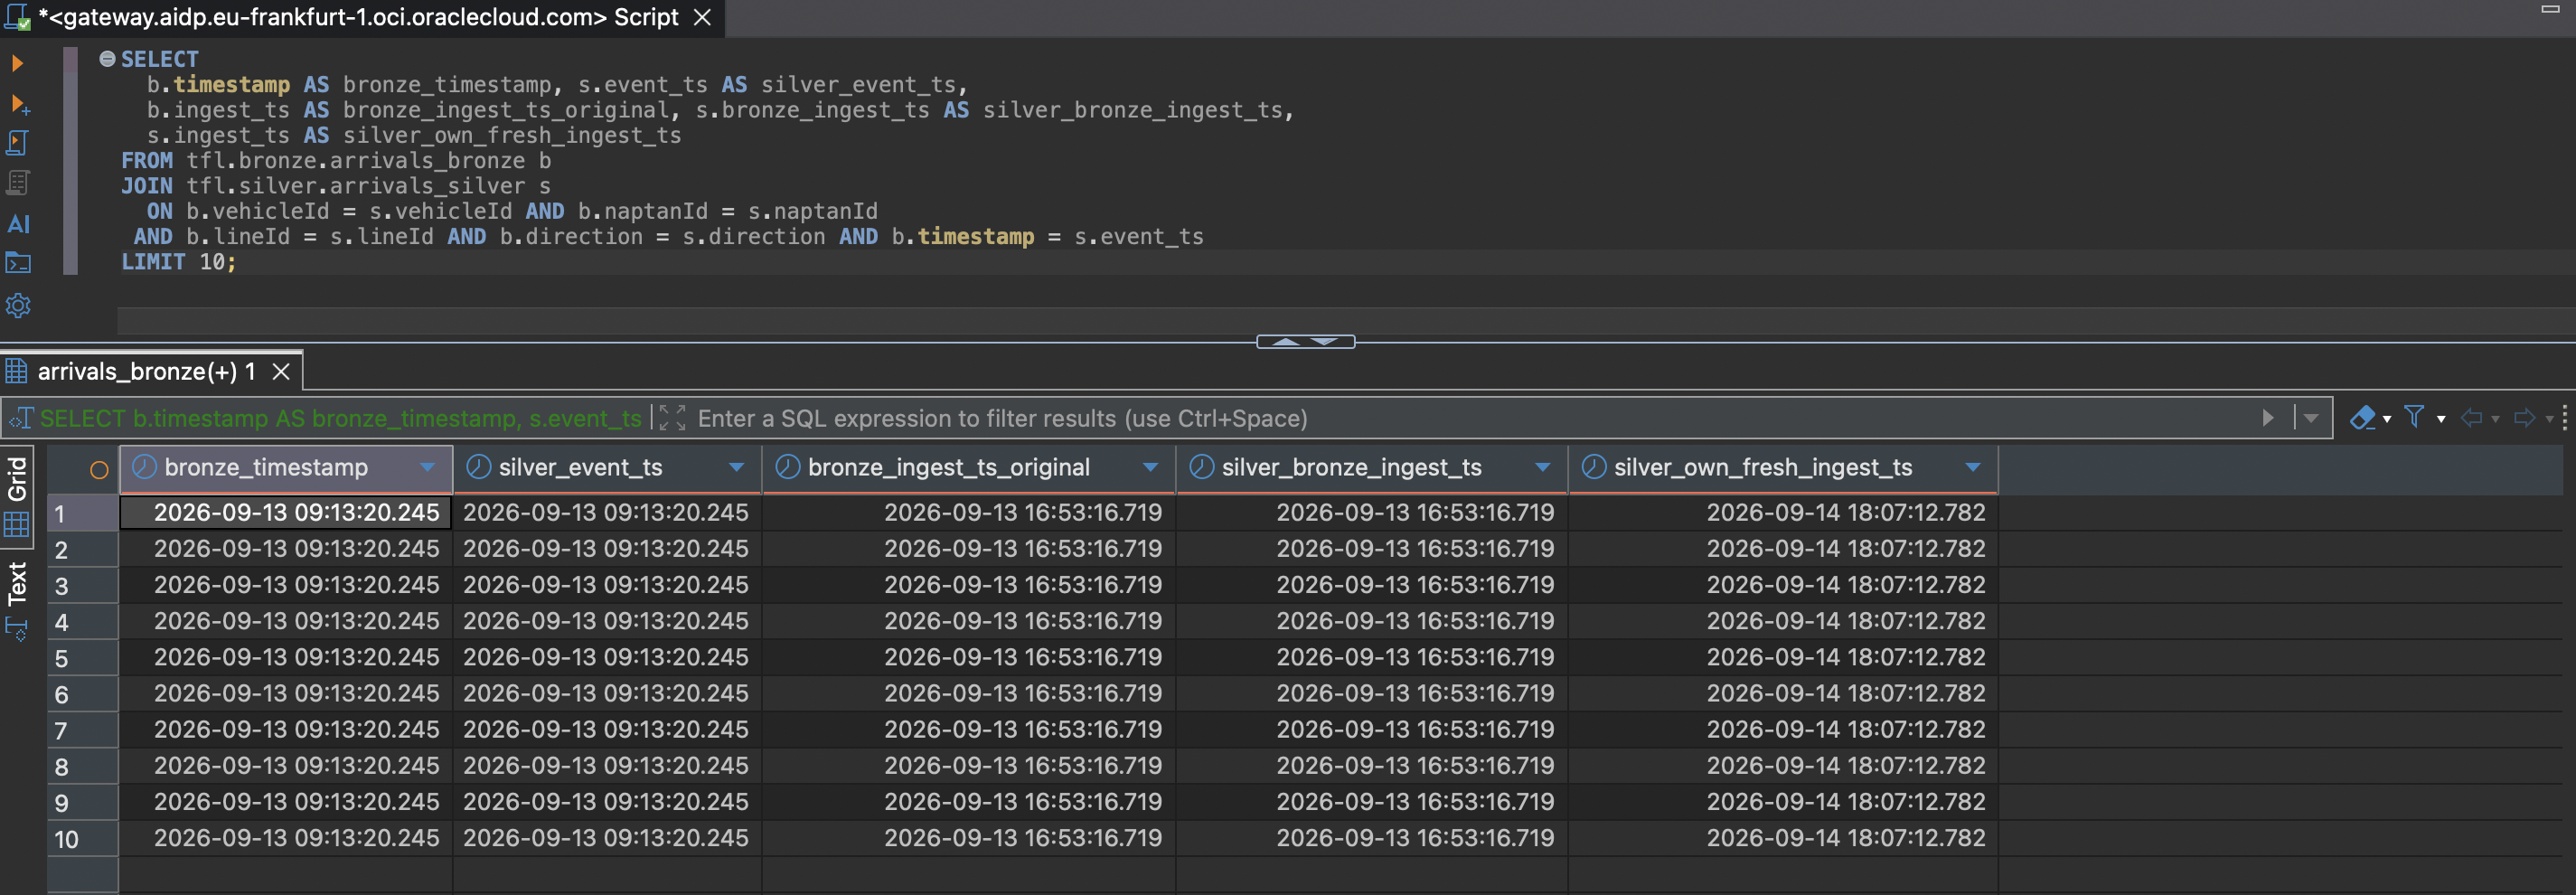Viewport: 2576px width, 895px height.
Task: Click bronze_timestamp cell in row 7
Action: click(286, 730)
